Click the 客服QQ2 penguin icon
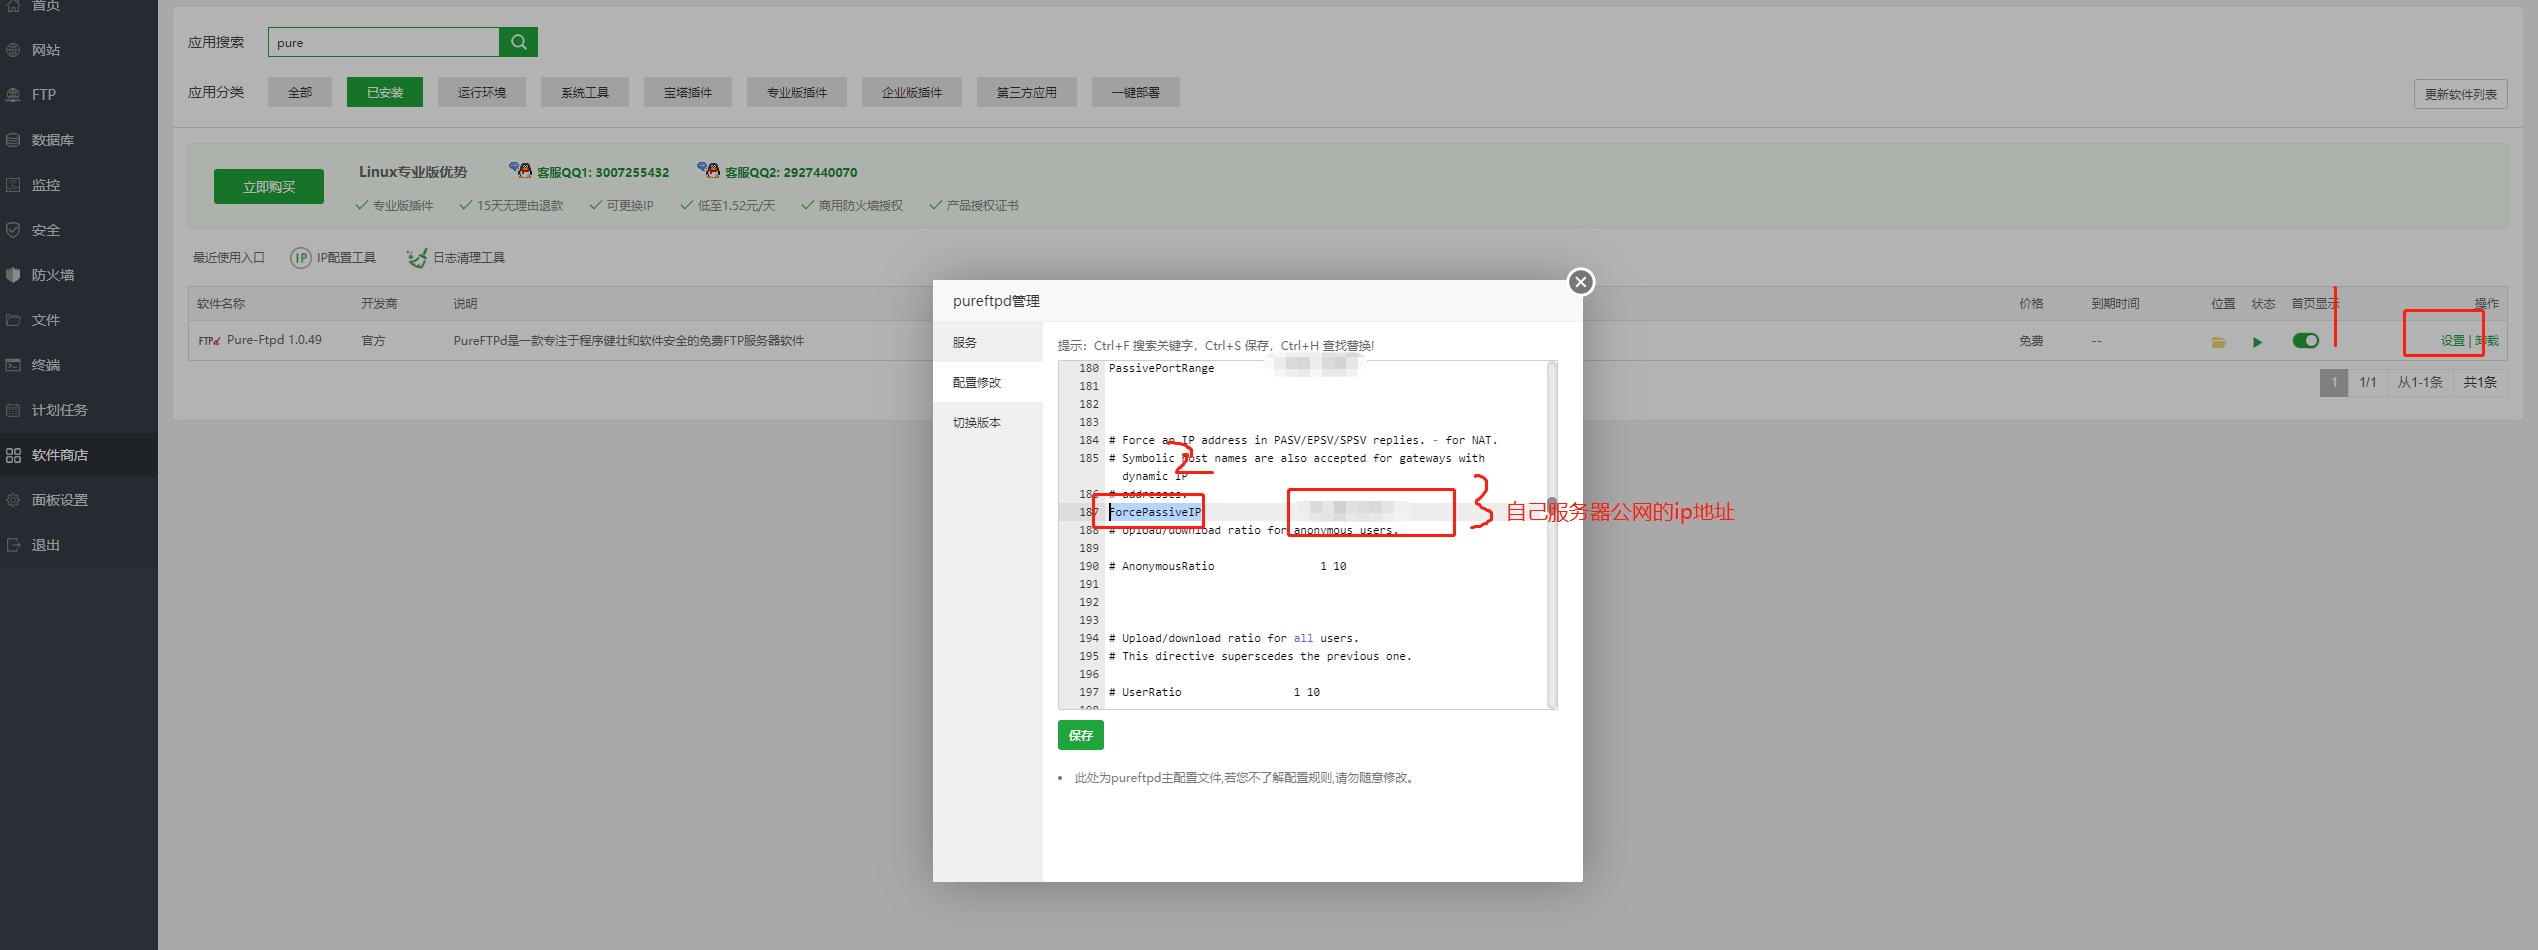The width and height of the screenshot is (2538, 950). tap(708, 170)
